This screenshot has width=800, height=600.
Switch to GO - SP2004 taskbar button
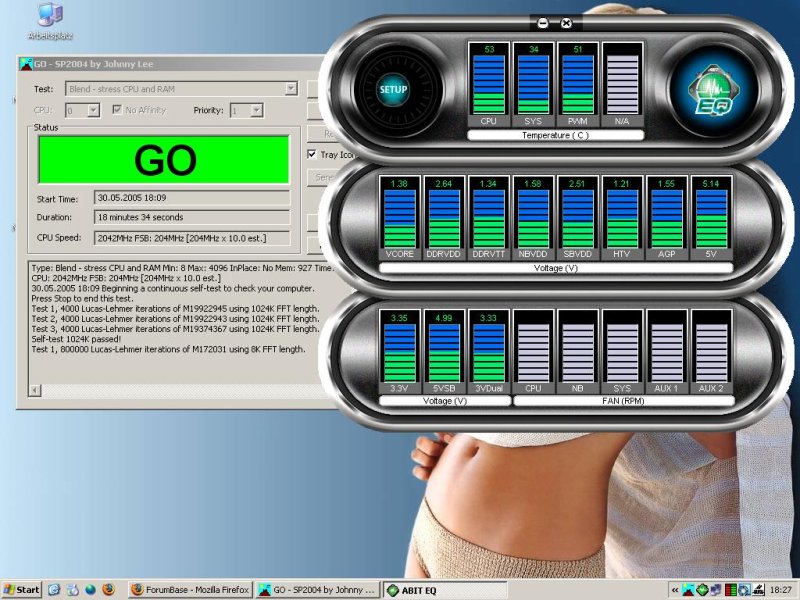click(x=317, y=590)
